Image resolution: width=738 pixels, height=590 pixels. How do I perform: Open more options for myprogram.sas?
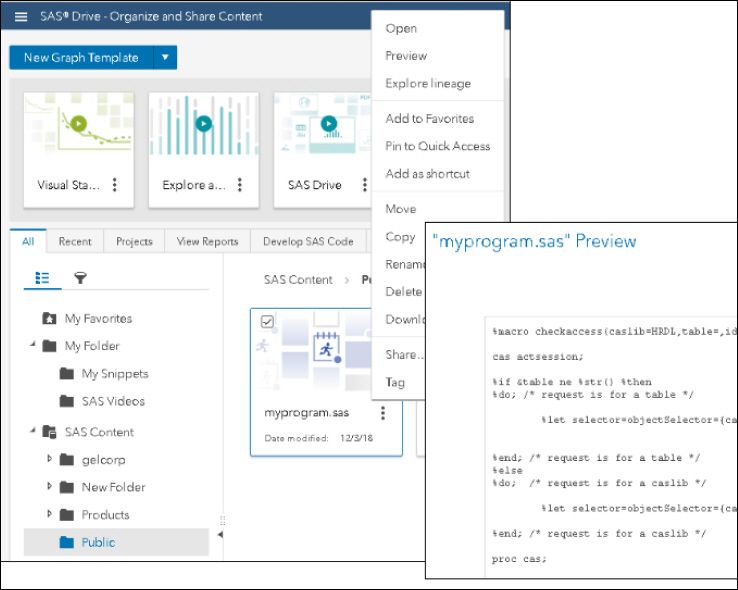(383, 413)
